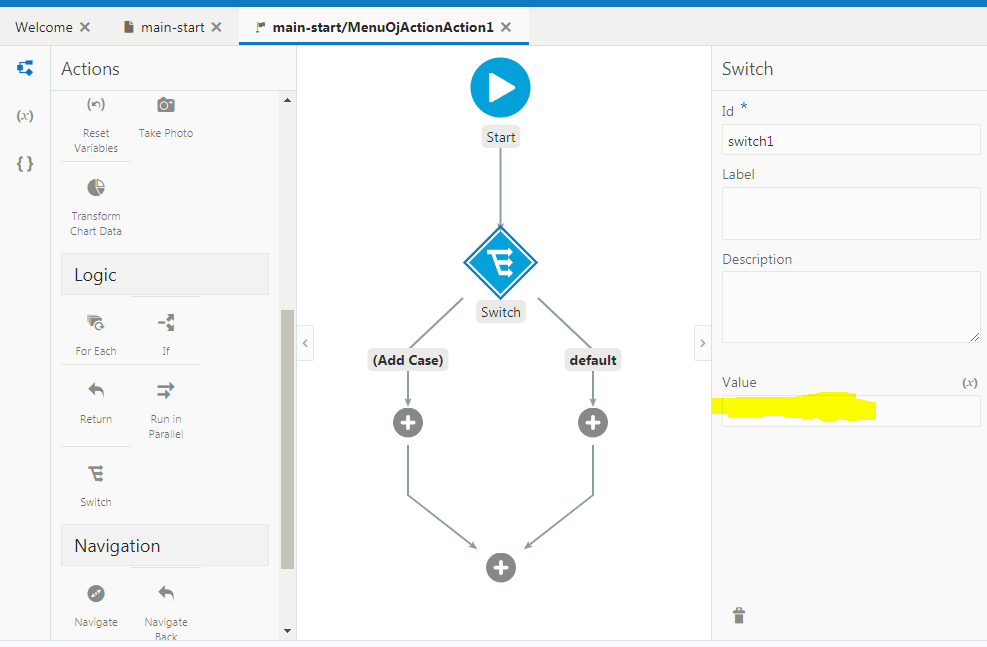Screen dimensions: 987x647
Task: Click the highlighted Value input field
Action: [850, 410]
